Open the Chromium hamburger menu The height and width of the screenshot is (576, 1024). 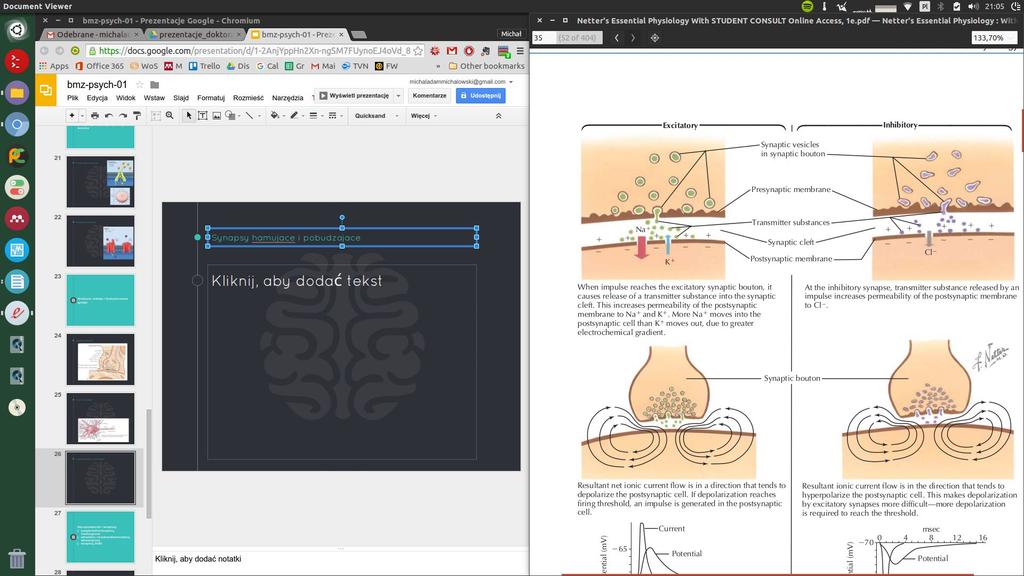(x=520, y=50)
